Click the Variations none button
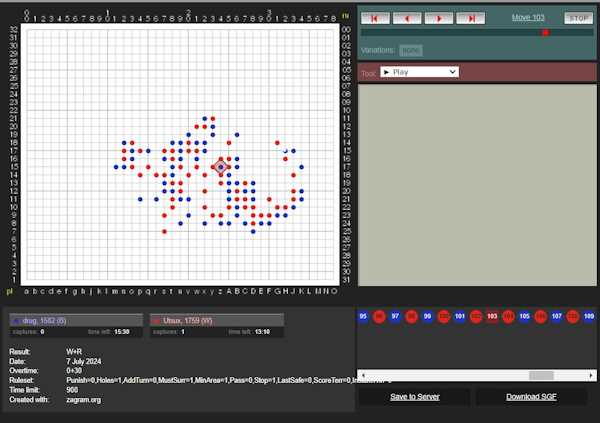 pyautogui.click(x=410, y=50)
